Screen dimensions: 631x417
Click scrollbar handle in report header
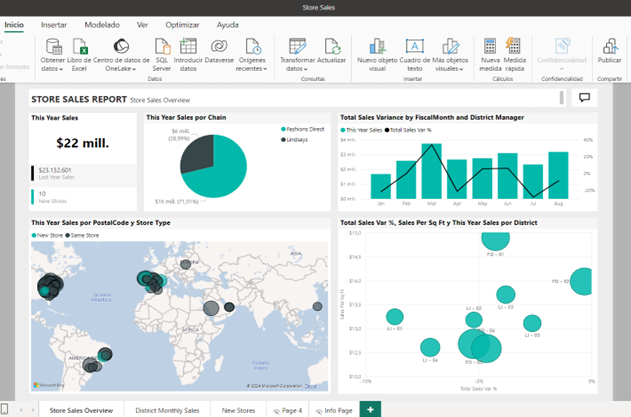pyautogui.click(x=561, y=98)
